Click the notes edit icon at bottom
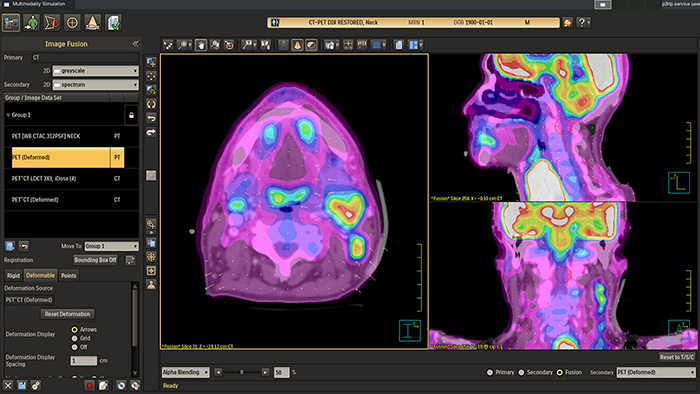The image size is (700, 394). click(x=104, y=386)
